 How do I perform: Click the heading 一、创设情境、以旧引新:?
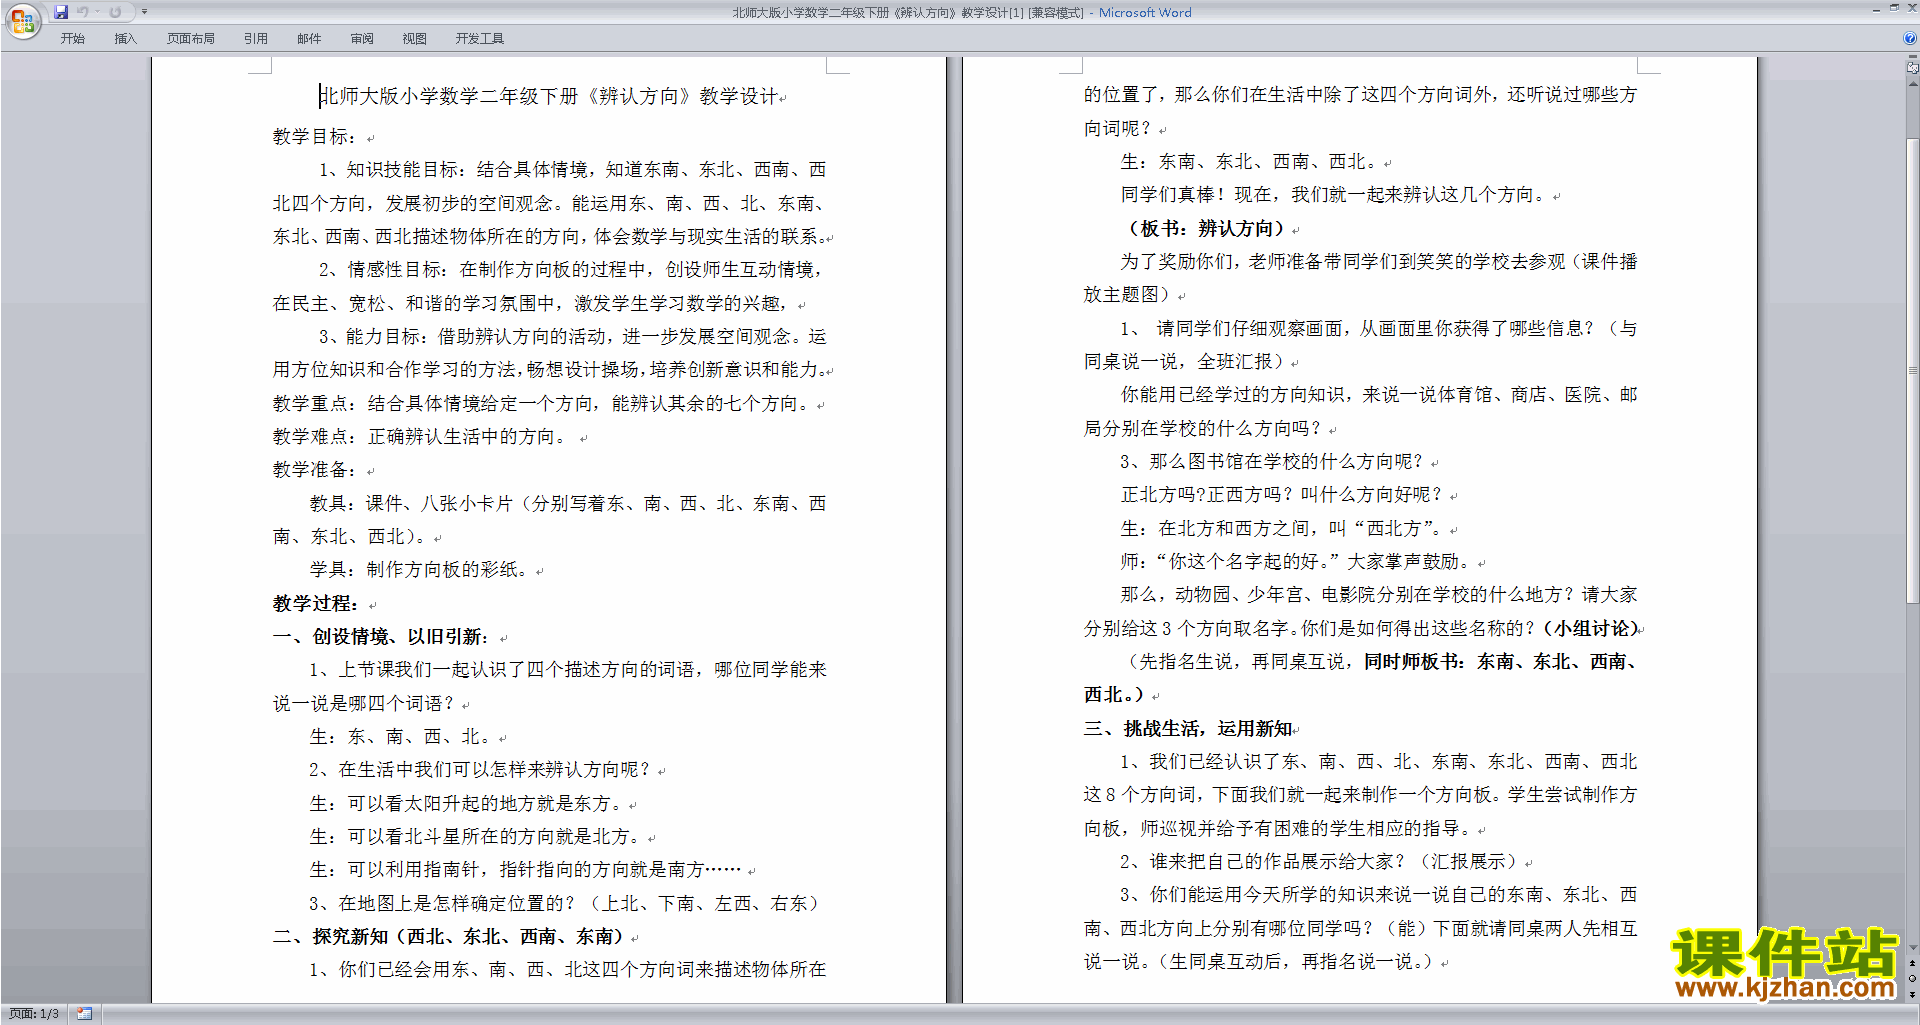[382, 637]
